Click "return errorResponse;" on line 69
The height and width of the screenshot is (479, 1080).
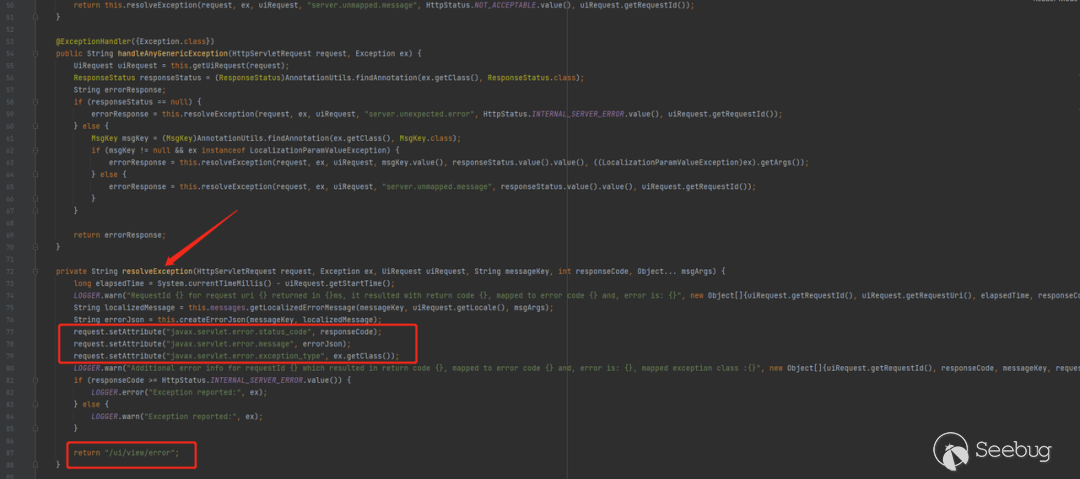120,235
